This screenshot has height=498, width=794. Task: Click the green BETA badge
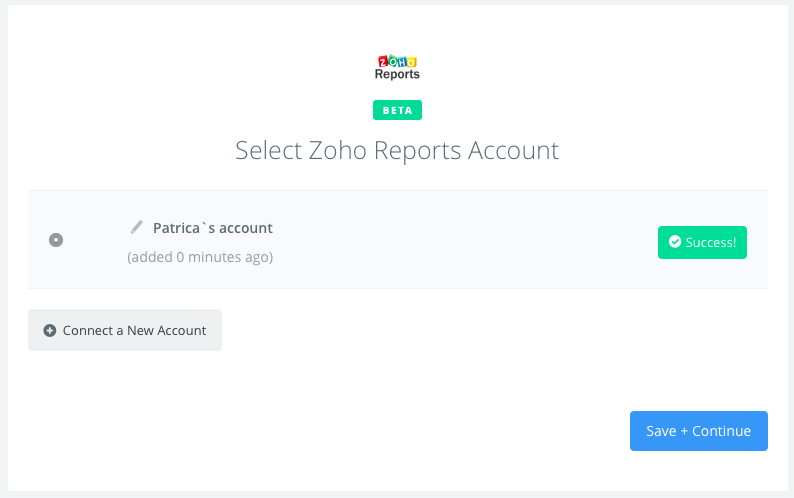coord(397,110)
